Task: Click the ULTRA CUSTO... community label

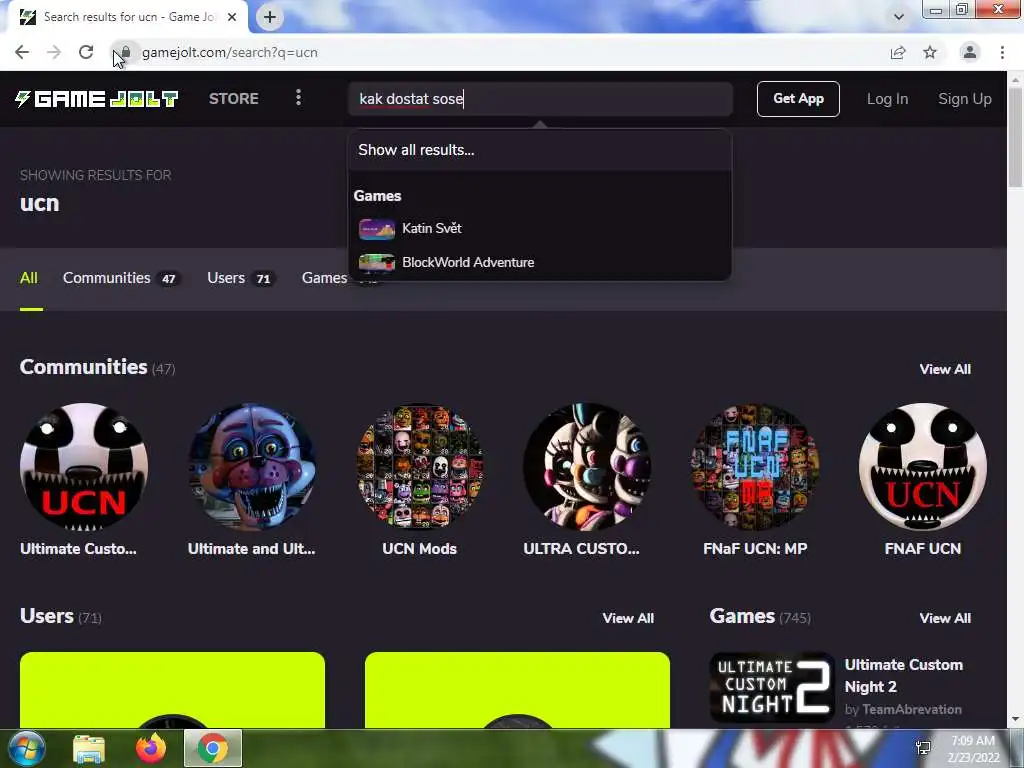Action: 581,549
